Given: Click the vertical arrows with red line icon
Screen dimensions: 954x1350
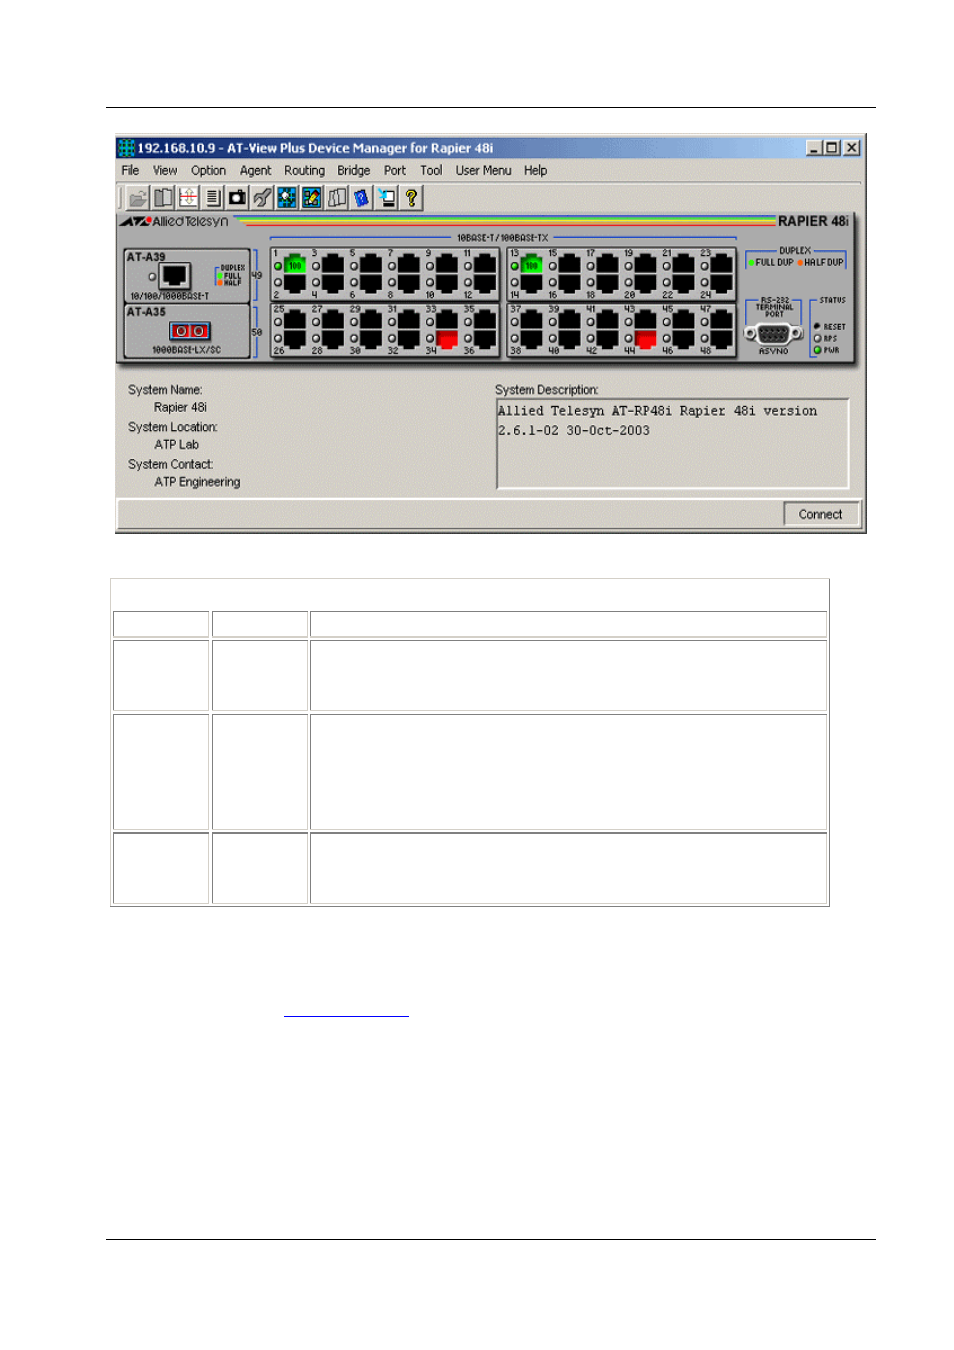Looking at the screenshot, I should (188, 198).
